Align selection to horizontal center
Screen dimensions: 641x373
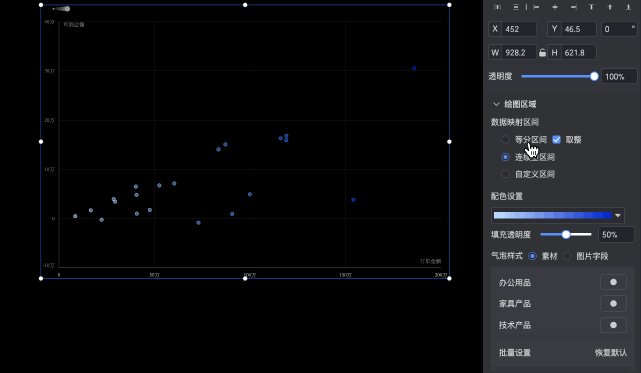pos(555,7)
